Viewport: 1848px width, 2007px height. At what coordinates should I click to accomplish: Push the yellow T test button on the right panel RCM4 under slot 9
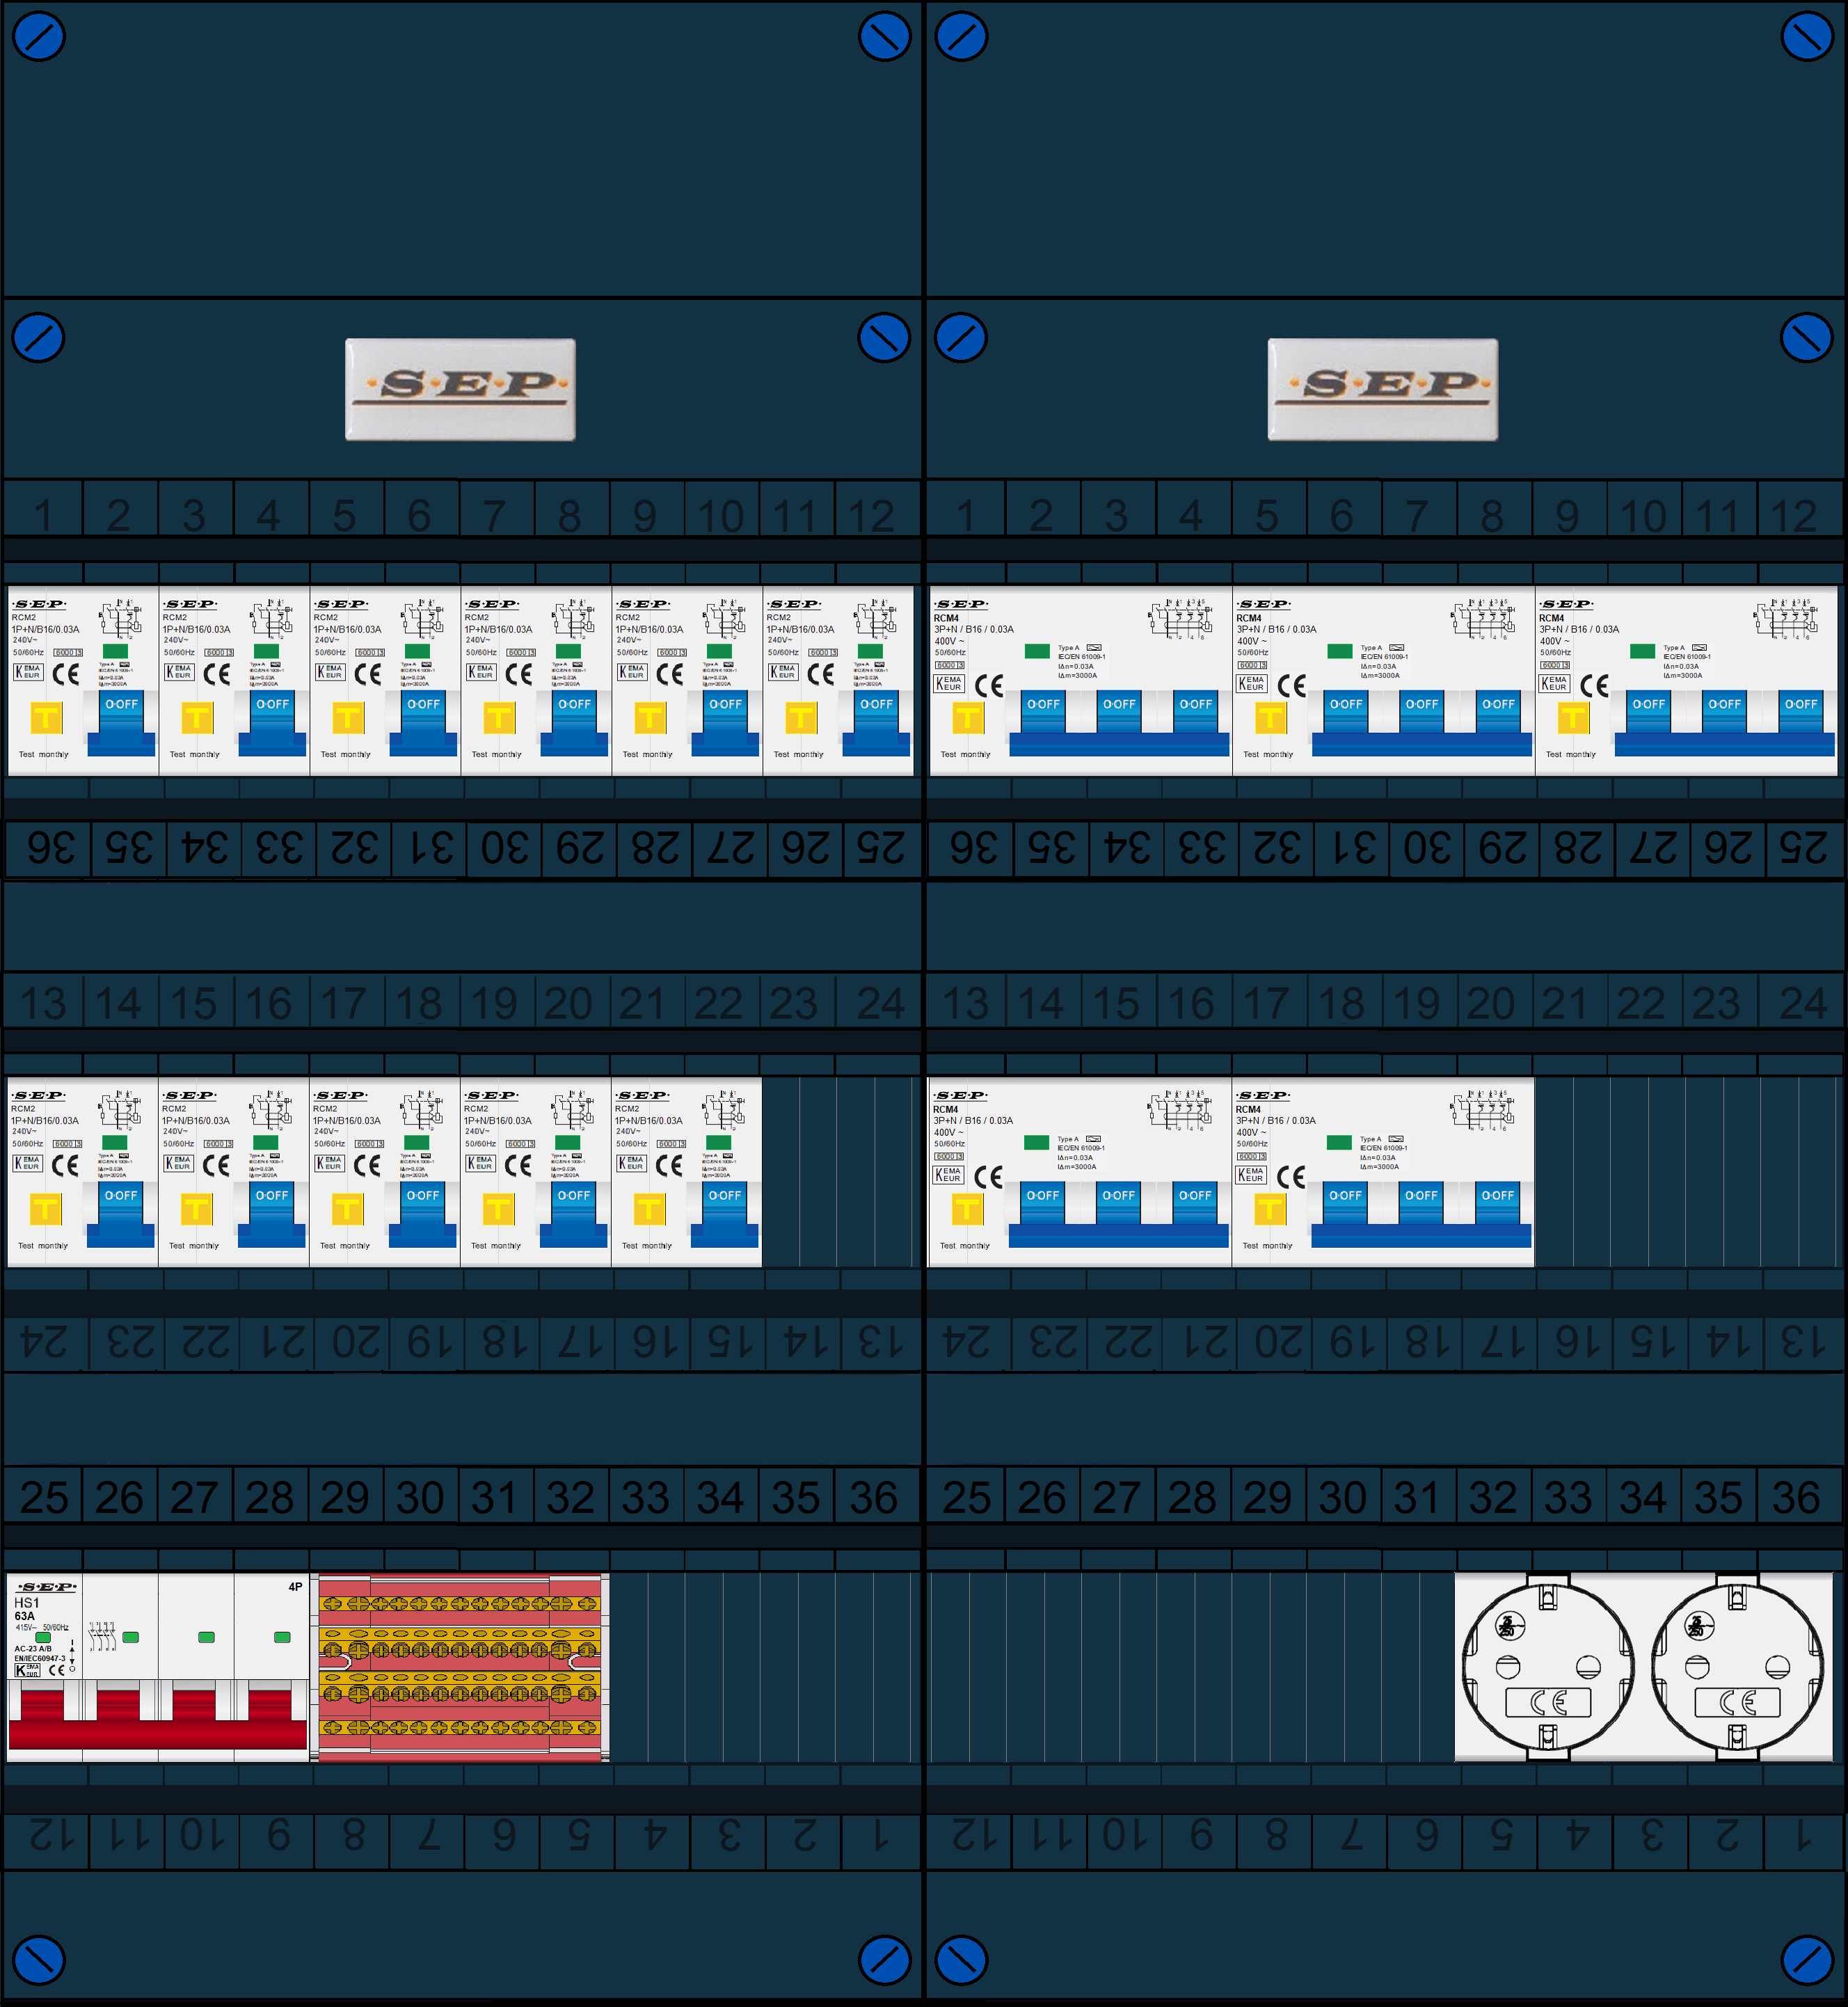coord(1573,717)
